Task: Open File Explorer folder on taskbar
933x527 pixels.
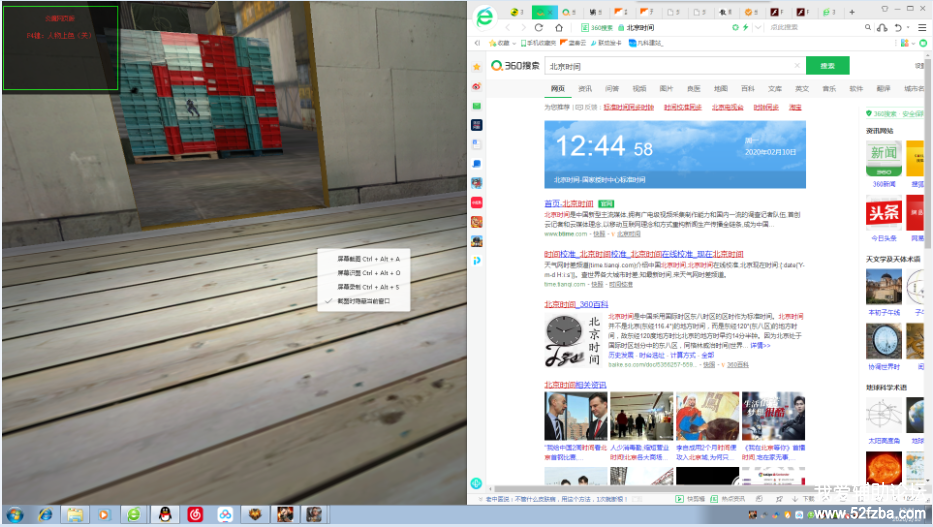Action: 75,515
